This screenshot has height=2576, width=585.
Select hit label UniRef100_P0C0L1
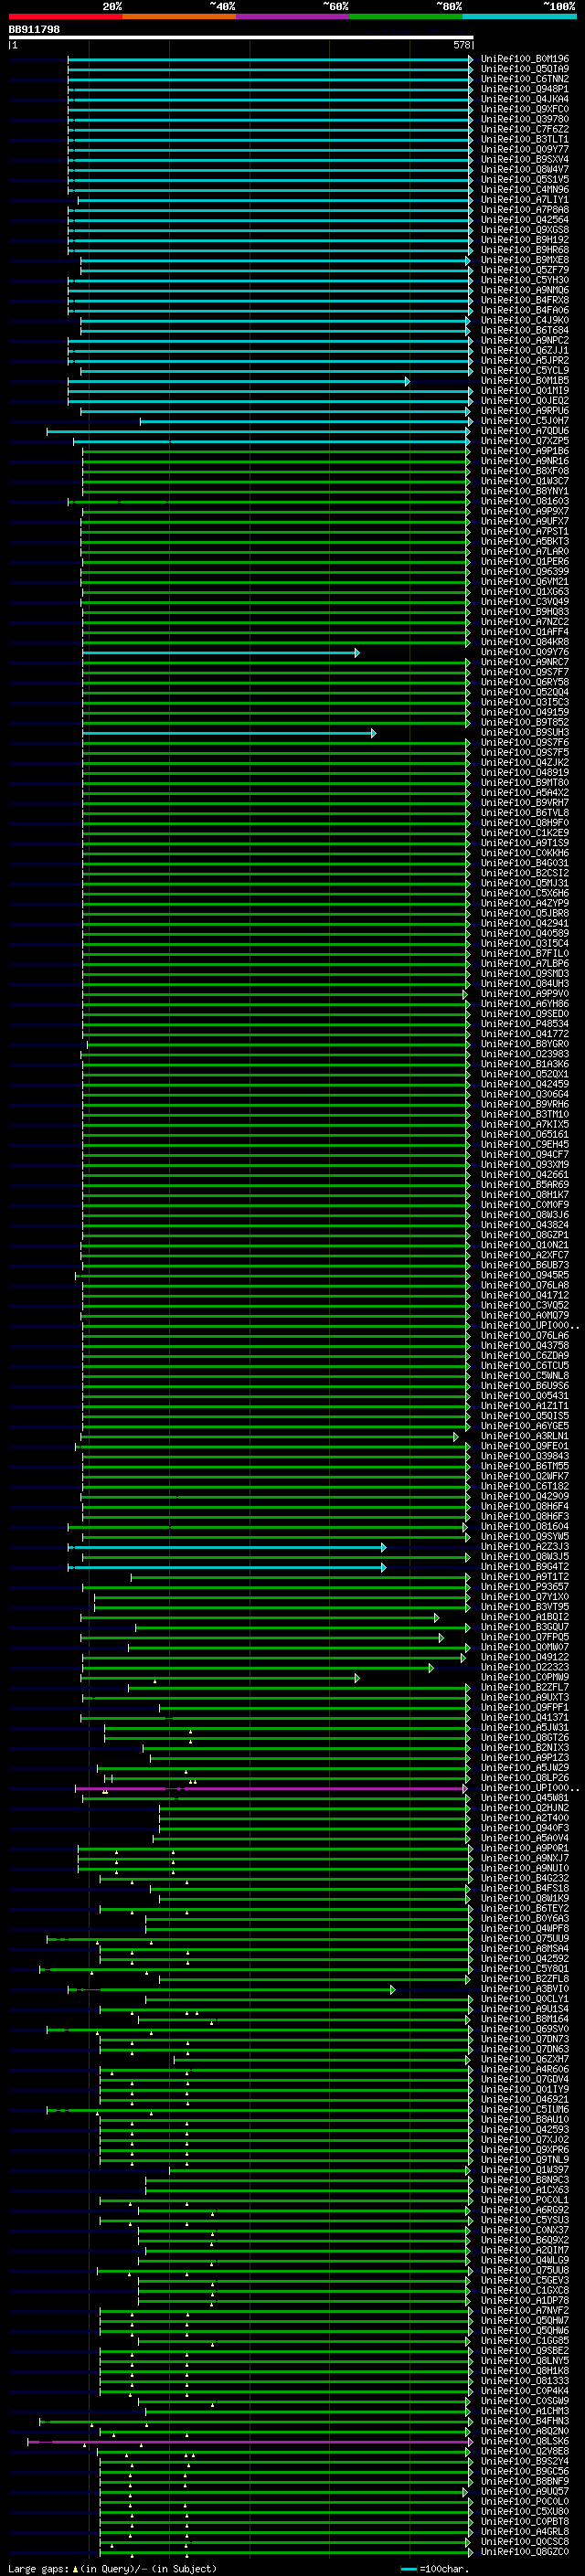[525, 2200]
